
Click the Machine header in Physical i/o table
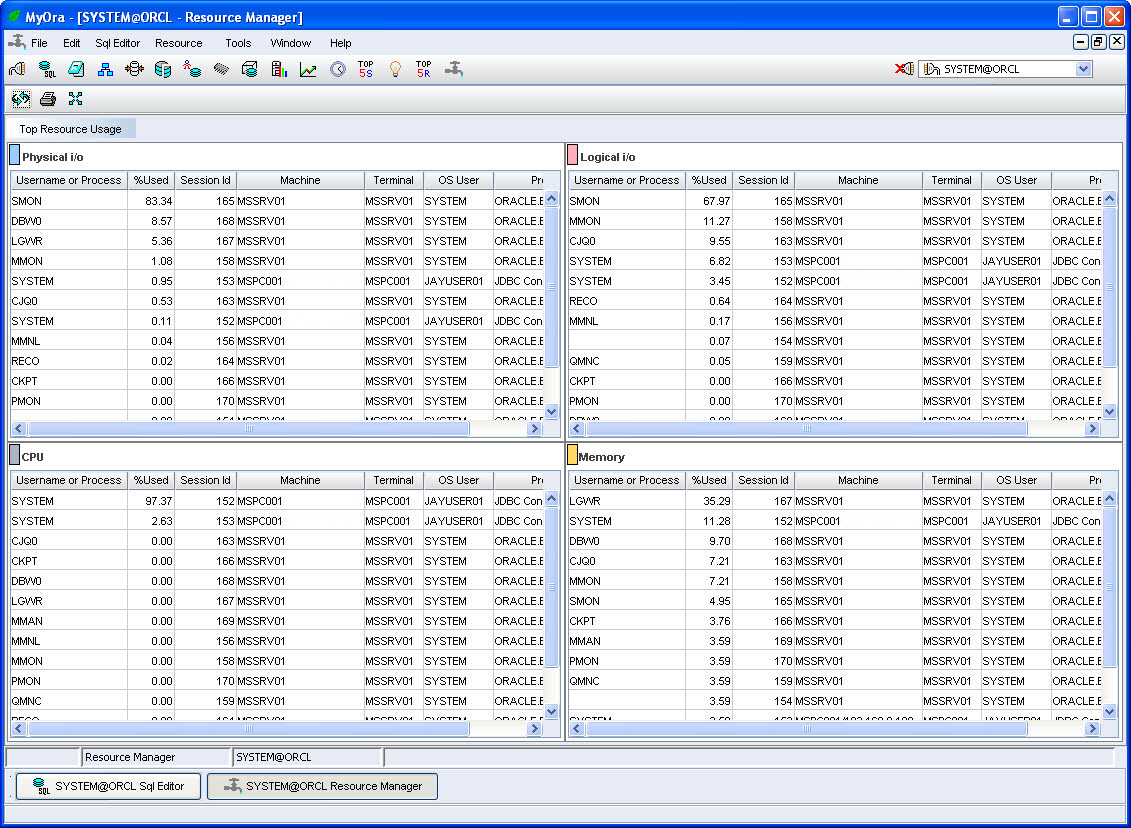(300, 180)
